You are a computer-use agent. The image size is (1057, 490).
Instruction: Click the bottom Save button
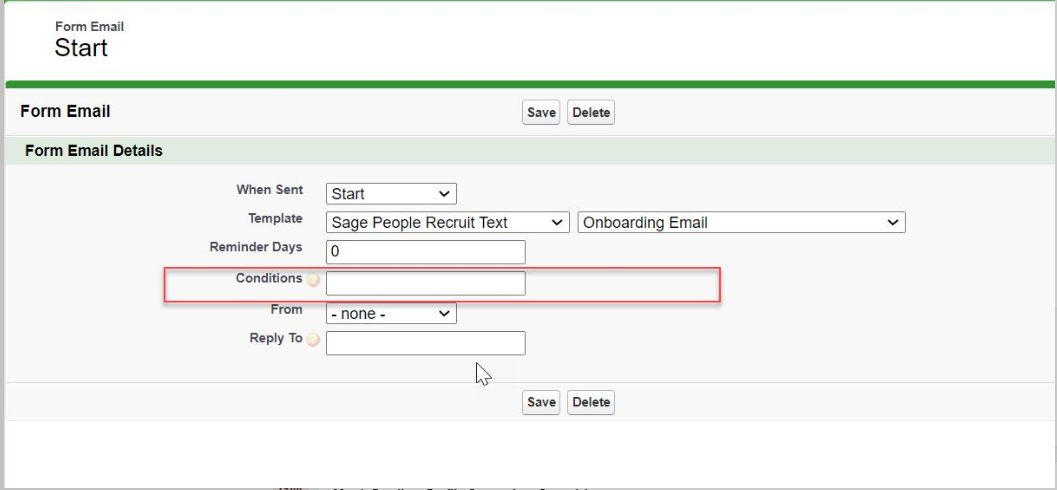[x=541, y=402]
